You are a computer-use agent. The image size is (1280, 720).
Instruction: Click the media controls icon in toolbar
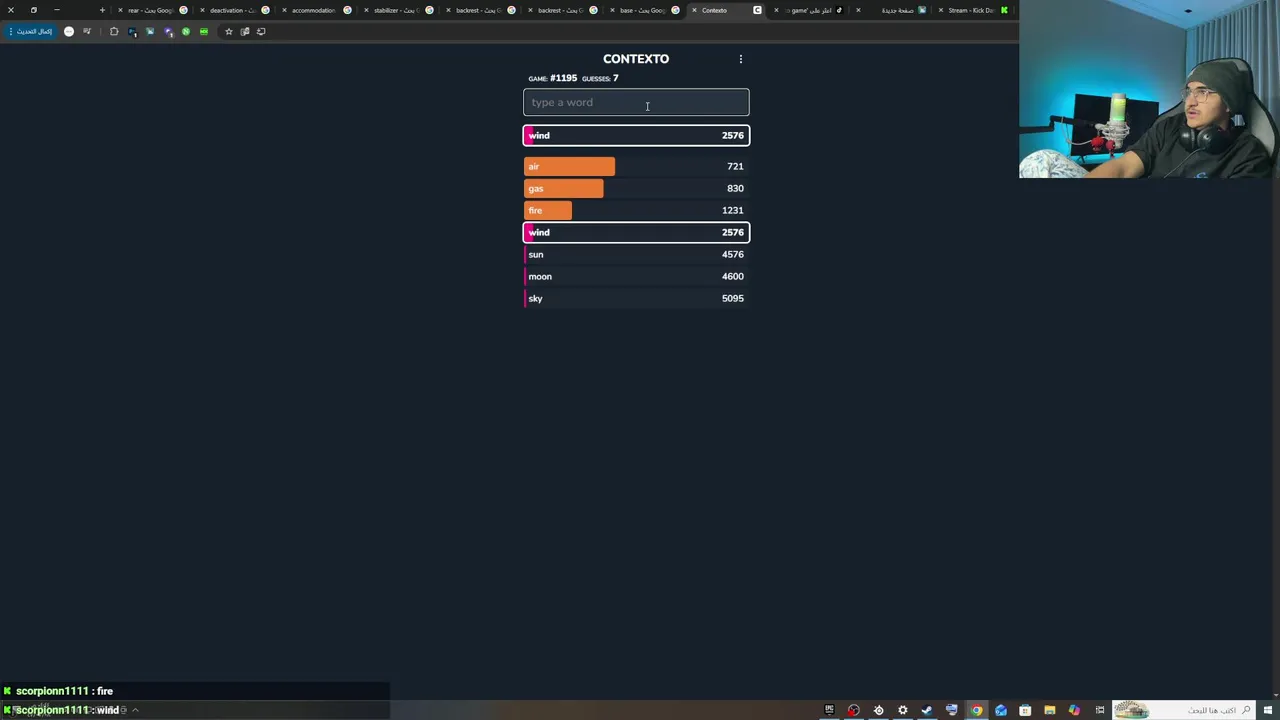coord(87,31)
